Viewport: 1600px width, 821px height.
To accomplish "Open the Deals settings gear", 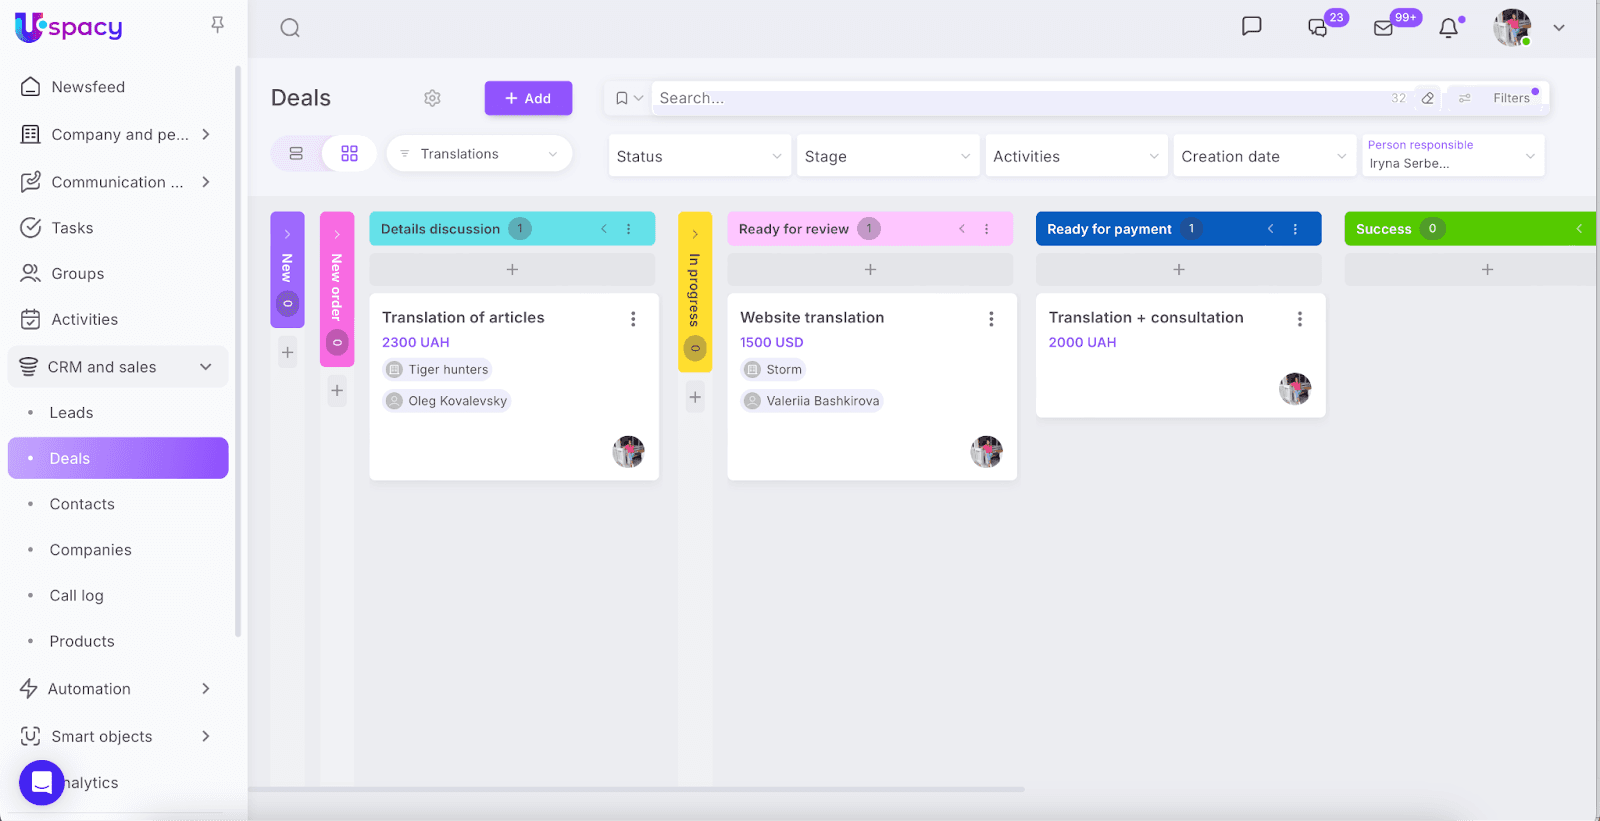I will click(432, 98).
